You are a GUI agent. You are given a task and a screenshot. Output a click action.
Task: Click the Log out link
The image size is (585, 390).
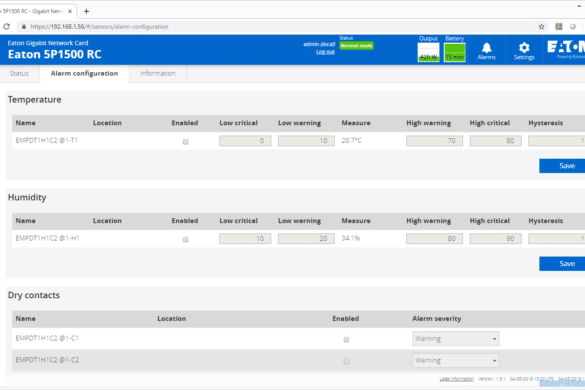tap(325, 52)
